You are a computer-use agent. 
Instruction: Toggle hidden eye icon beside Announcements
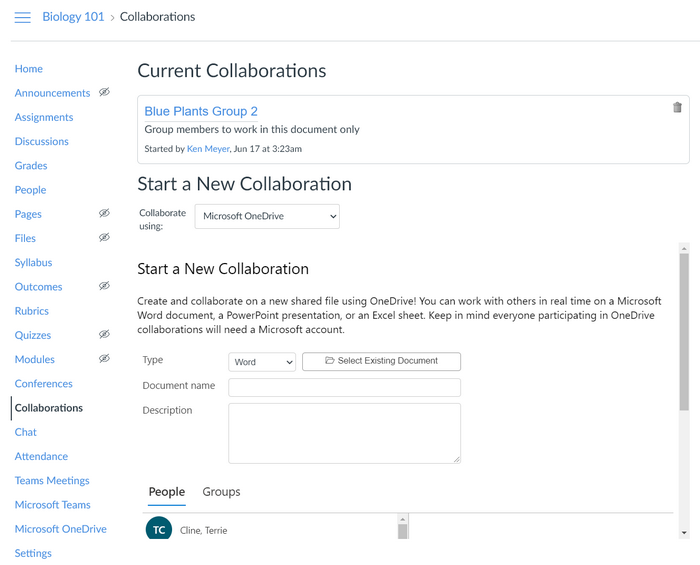point(104,92)
